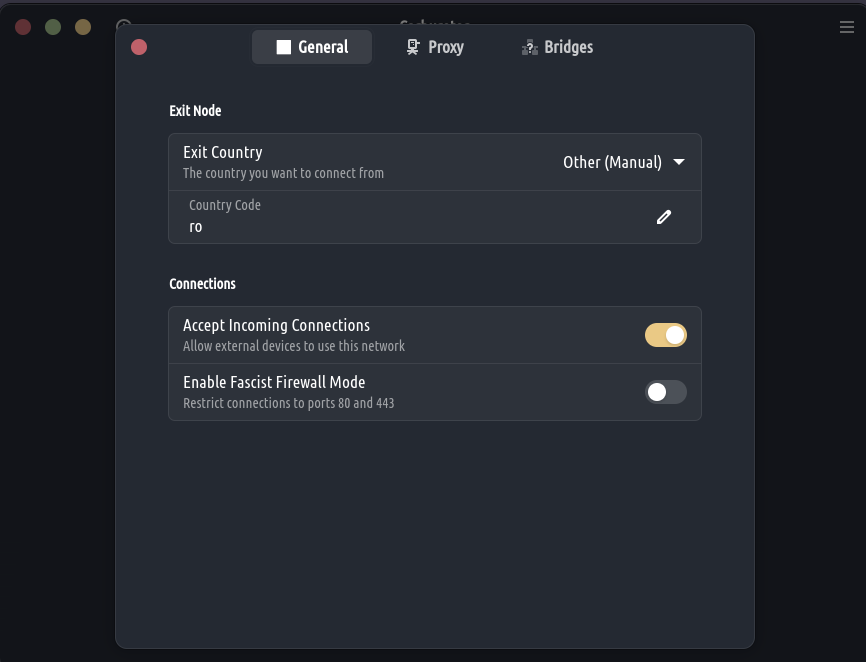
Task: Click the green button in the main window titlebar
Action: [x=53, y=27]
